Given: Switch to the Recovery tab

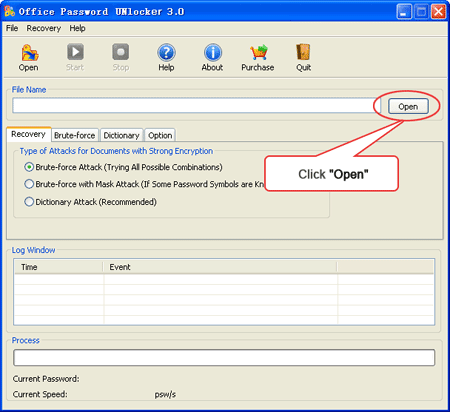Looking at the screenshot, I should click(x=29, y=134).
